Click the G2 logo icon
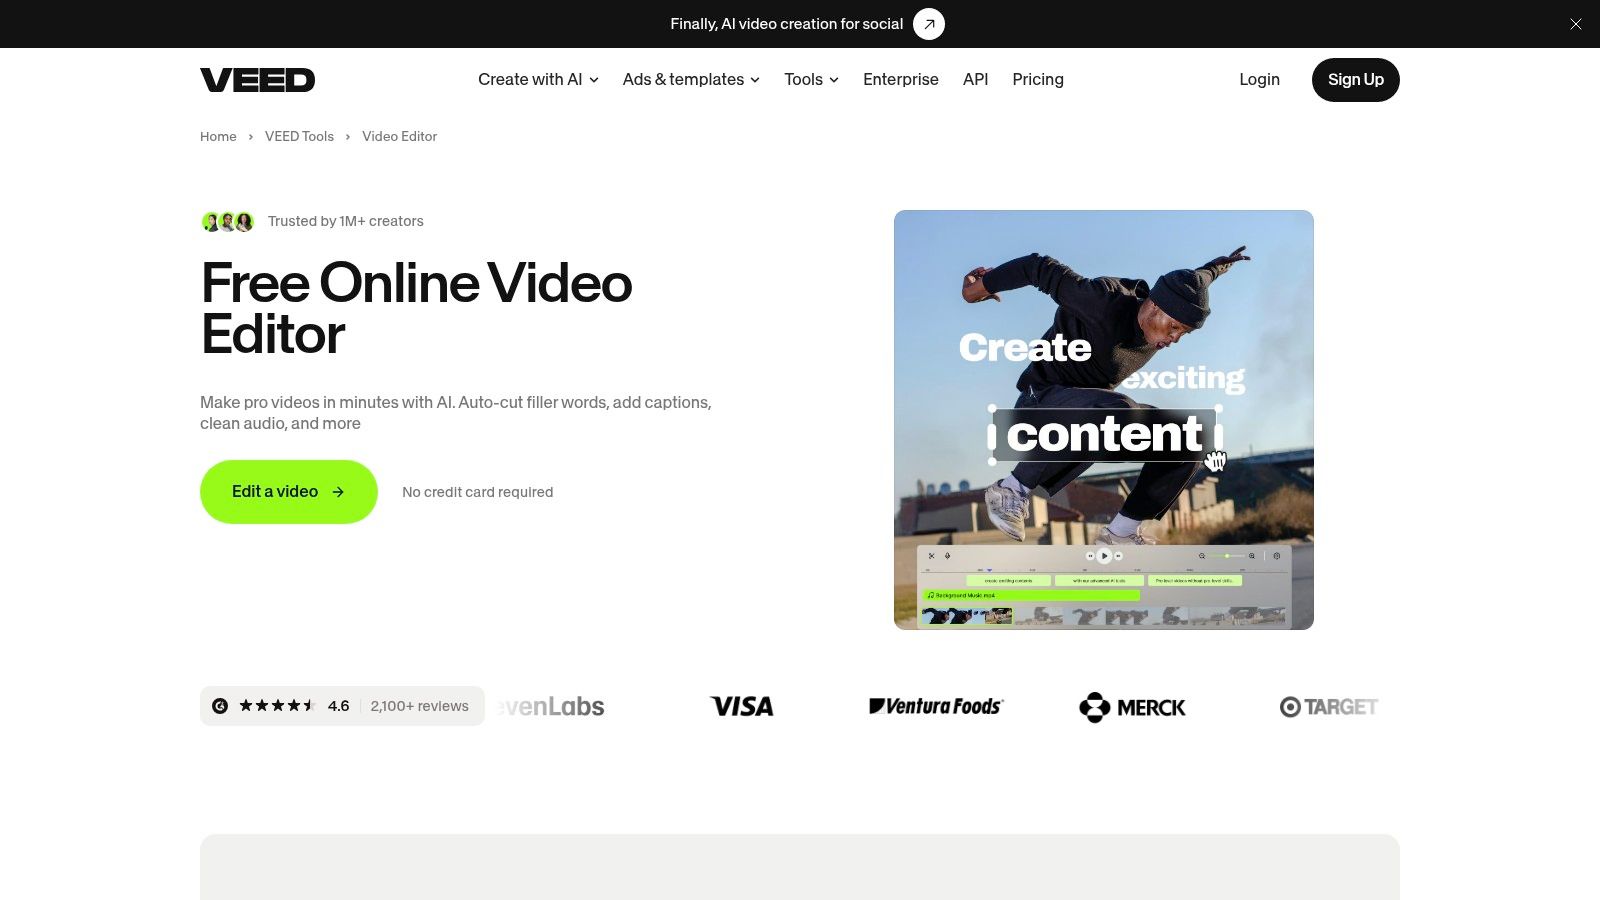Image resolution: width=1600 pixels, height=900 pixels. tap(220, 706)
